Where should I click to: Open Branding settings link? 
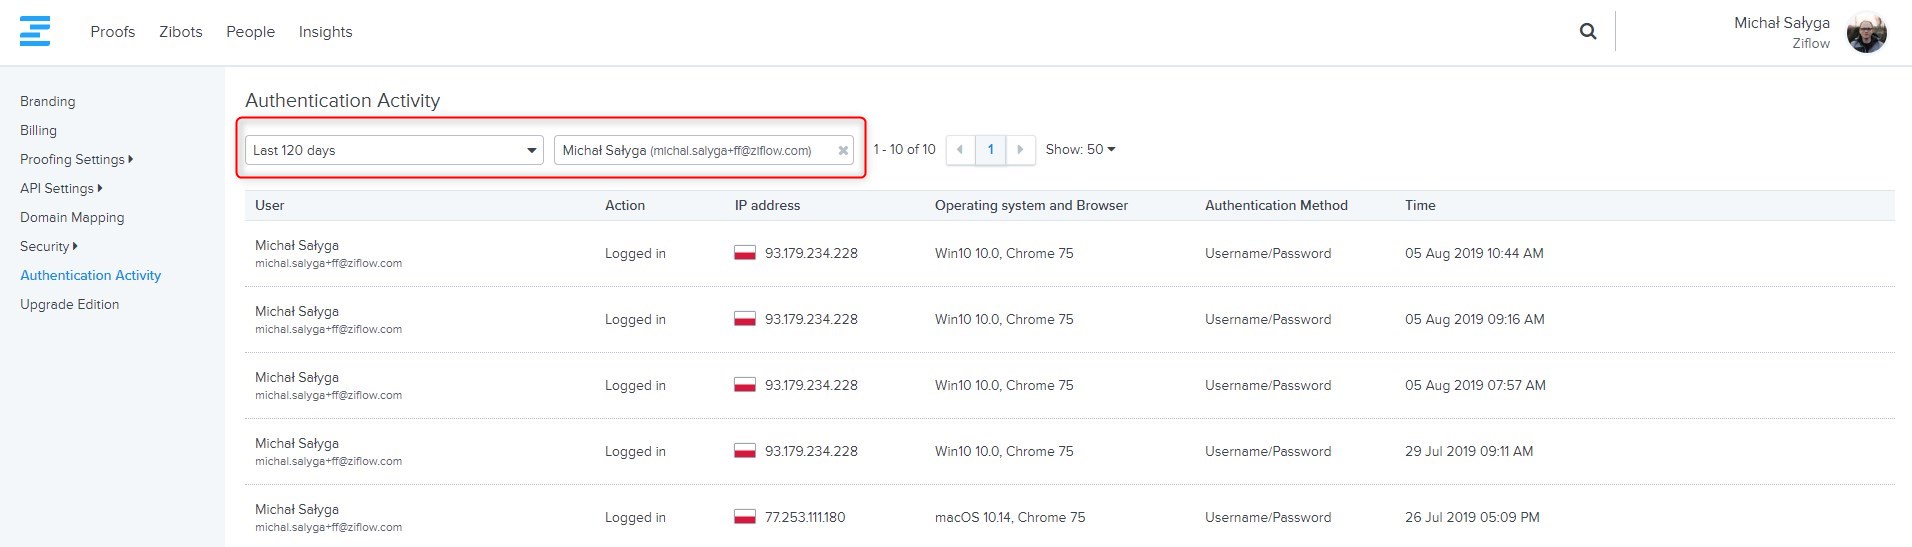[x=47, y=101]
